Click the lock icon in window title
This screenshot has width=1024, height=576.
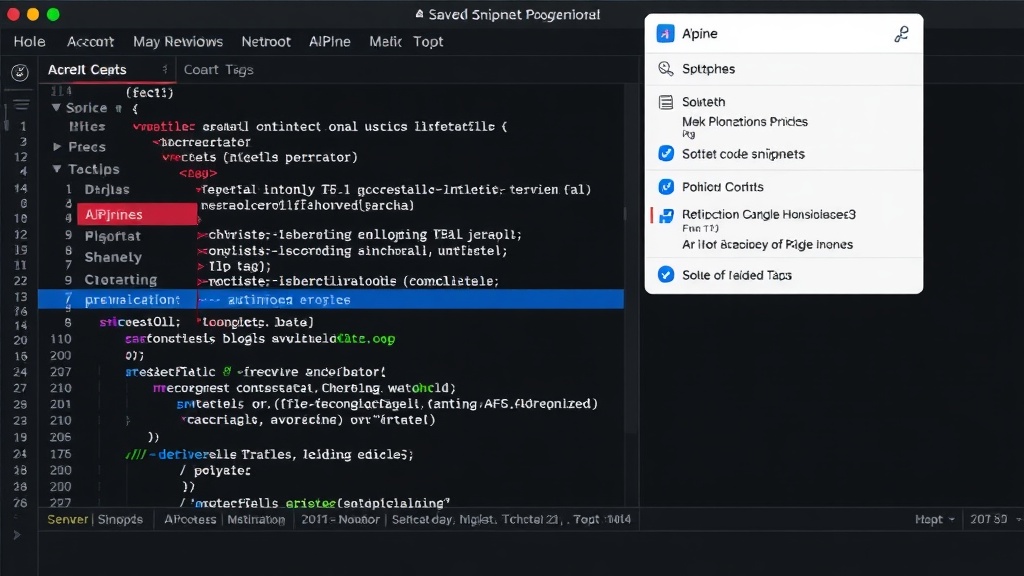419,14
